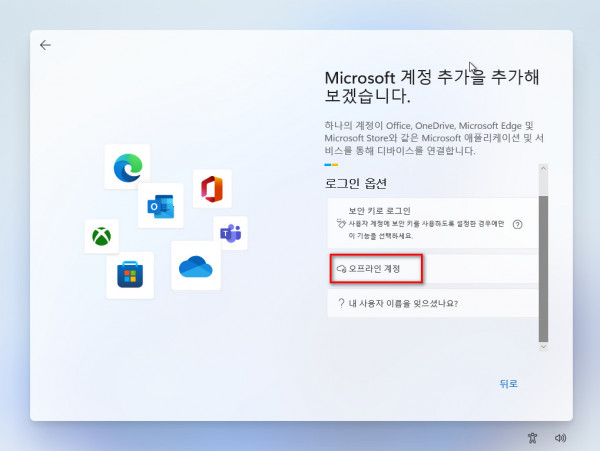Click the Microsoft Edge logo tile
Image resolution: width=600 pixels, height=451 pixels.
coord(127,167)
